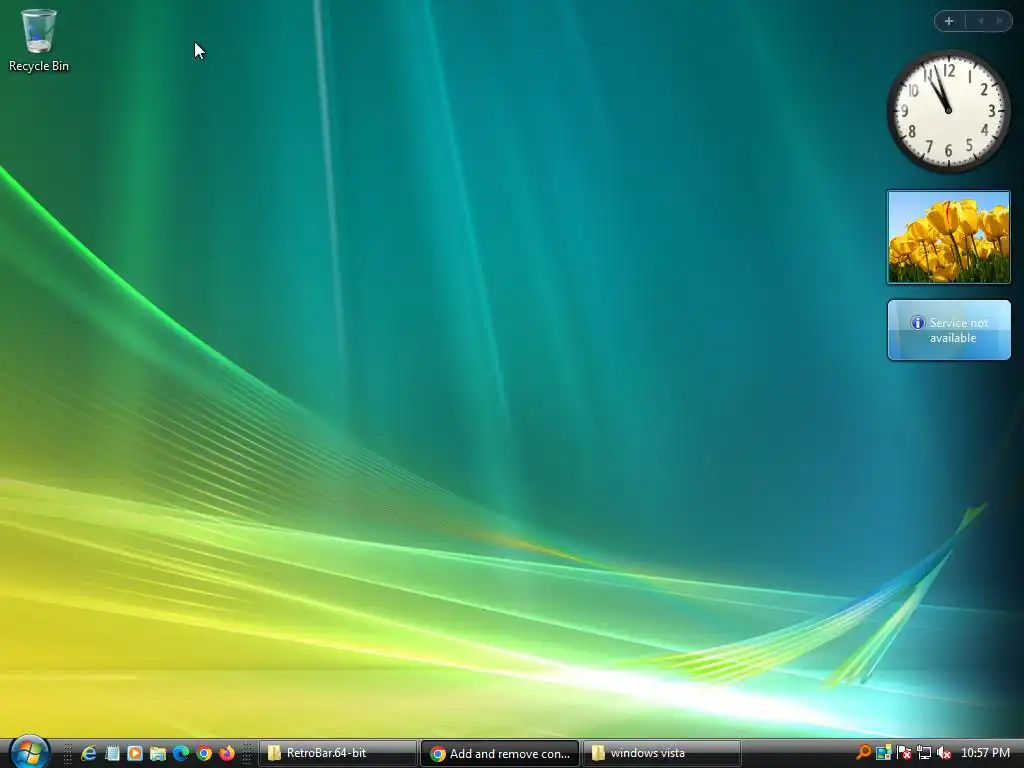Open the network tray icon
The height and width of the screenshot is (768, 1024).
[923, 753]
